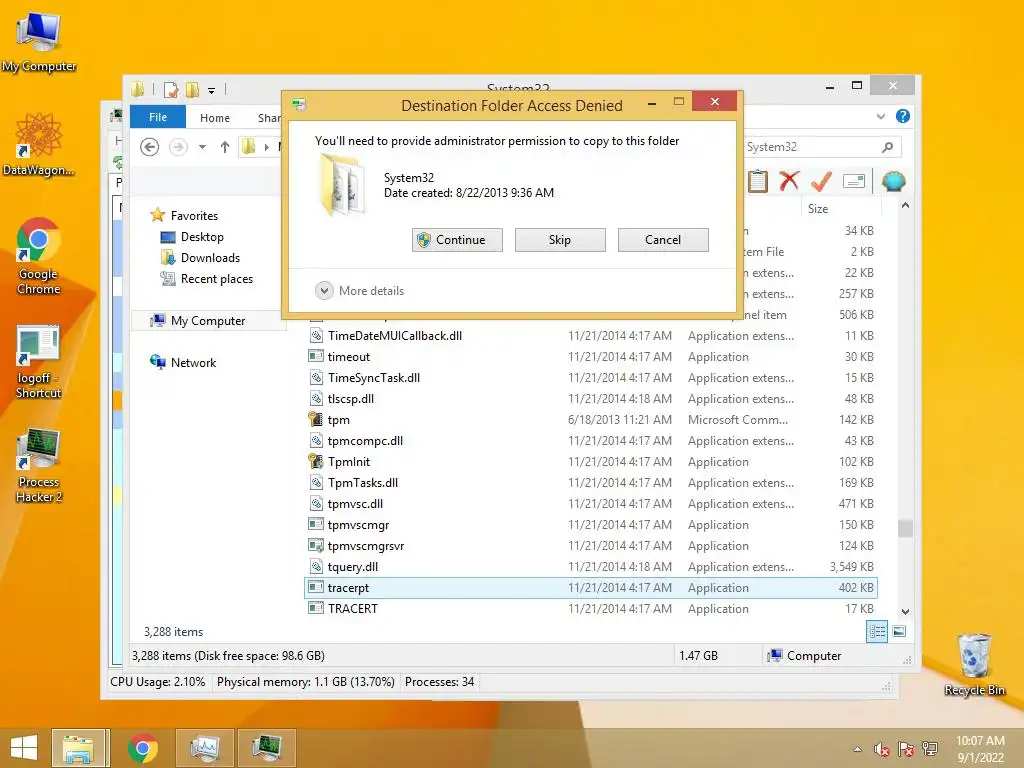Click the tpmvscmgr application icon
This screenshot has width=1024, height=768.
(x=316, y=524)
